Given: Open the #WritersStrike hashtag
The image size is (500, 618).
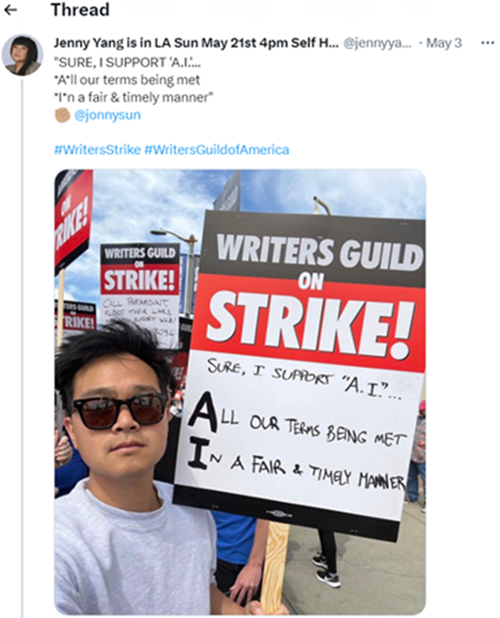Looking at the screenshot, I should tap(97, 150).
